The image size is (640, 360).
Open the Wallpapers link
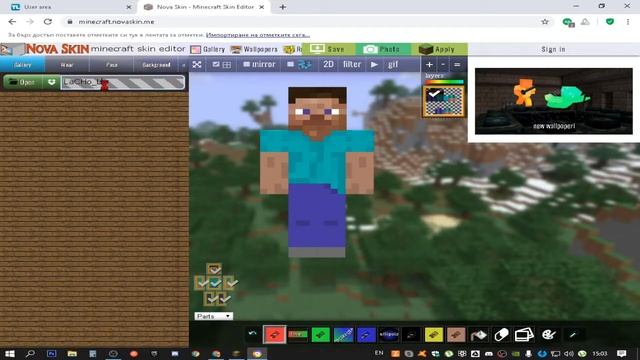click(254, 49)
